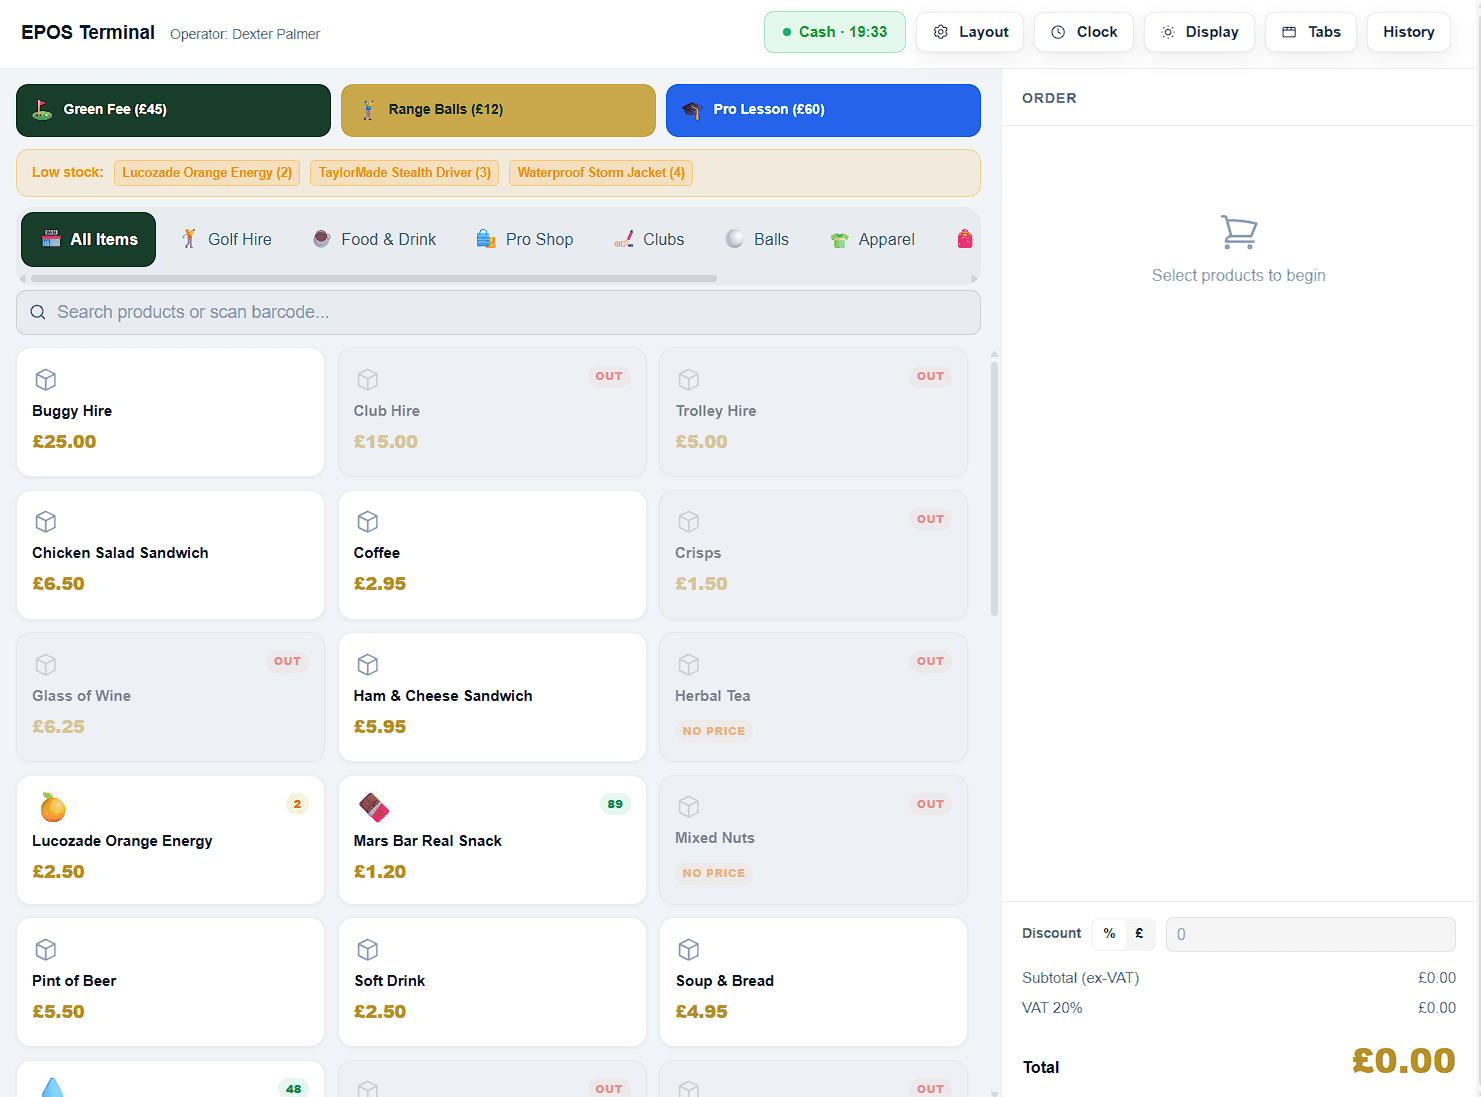Click the Tabs window icon
The height and width of the screenshot is (1097, 1481).
[1289, 32]
